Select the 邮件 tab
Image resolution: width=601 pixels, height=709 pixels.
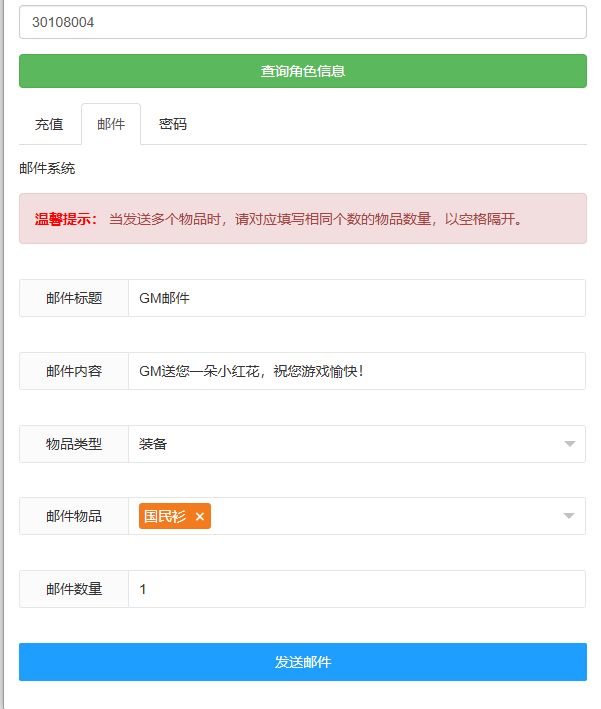(111, 125)
